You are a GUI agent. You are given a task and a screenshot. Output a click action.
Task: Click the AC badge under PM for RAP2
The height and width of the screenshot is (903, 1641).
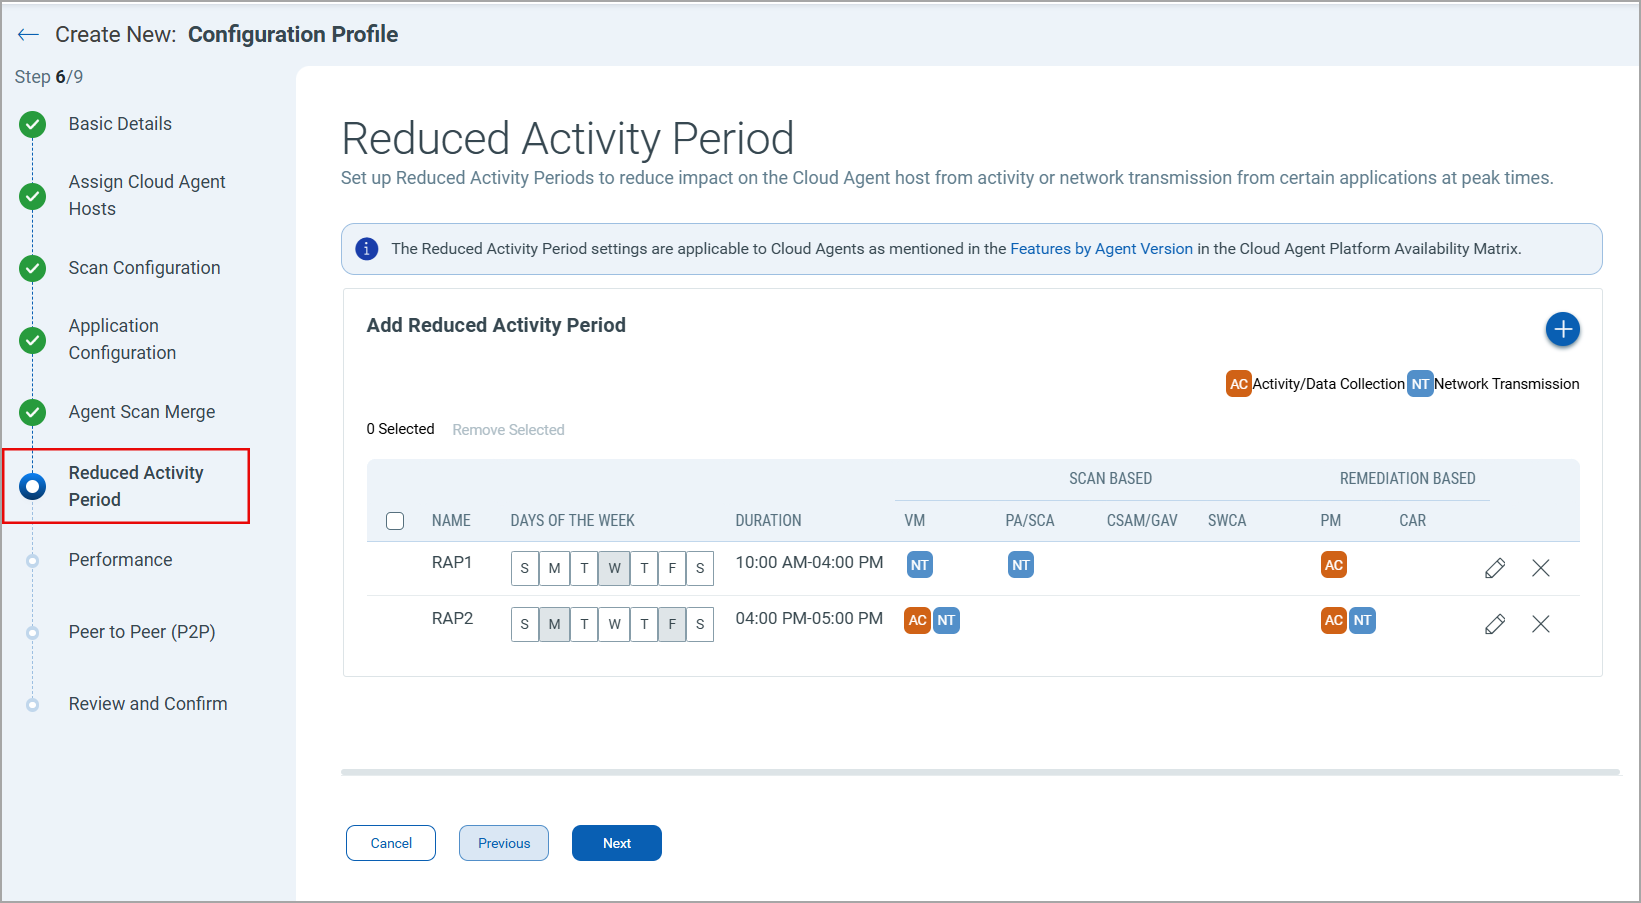click(x=1332, y=620)
